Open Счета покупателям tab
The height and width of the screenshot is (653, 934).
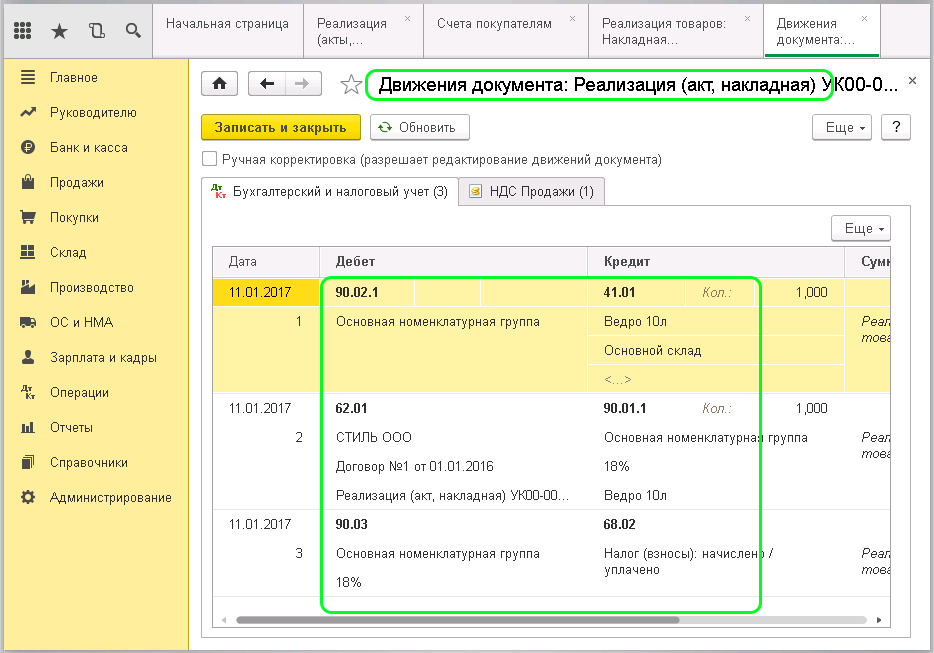coord(494,23)
